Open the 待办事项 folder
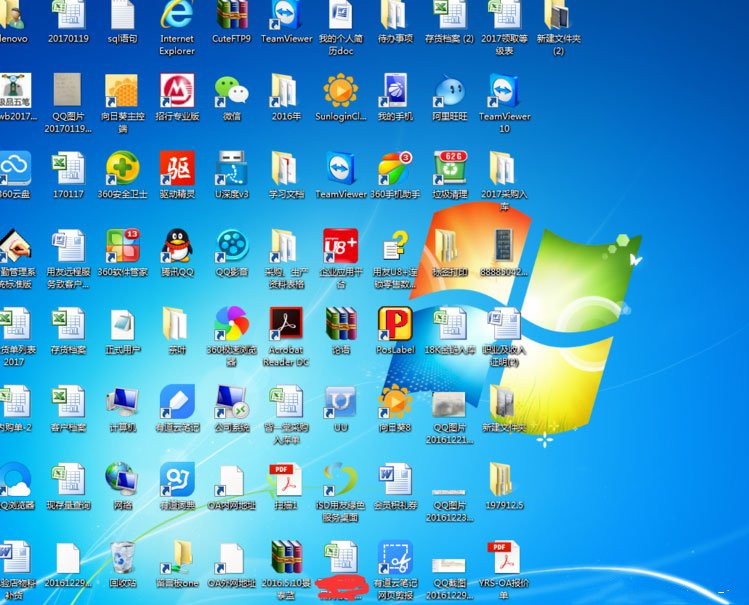The height and width of the screenshot is (605, 749). click(395, 22)
